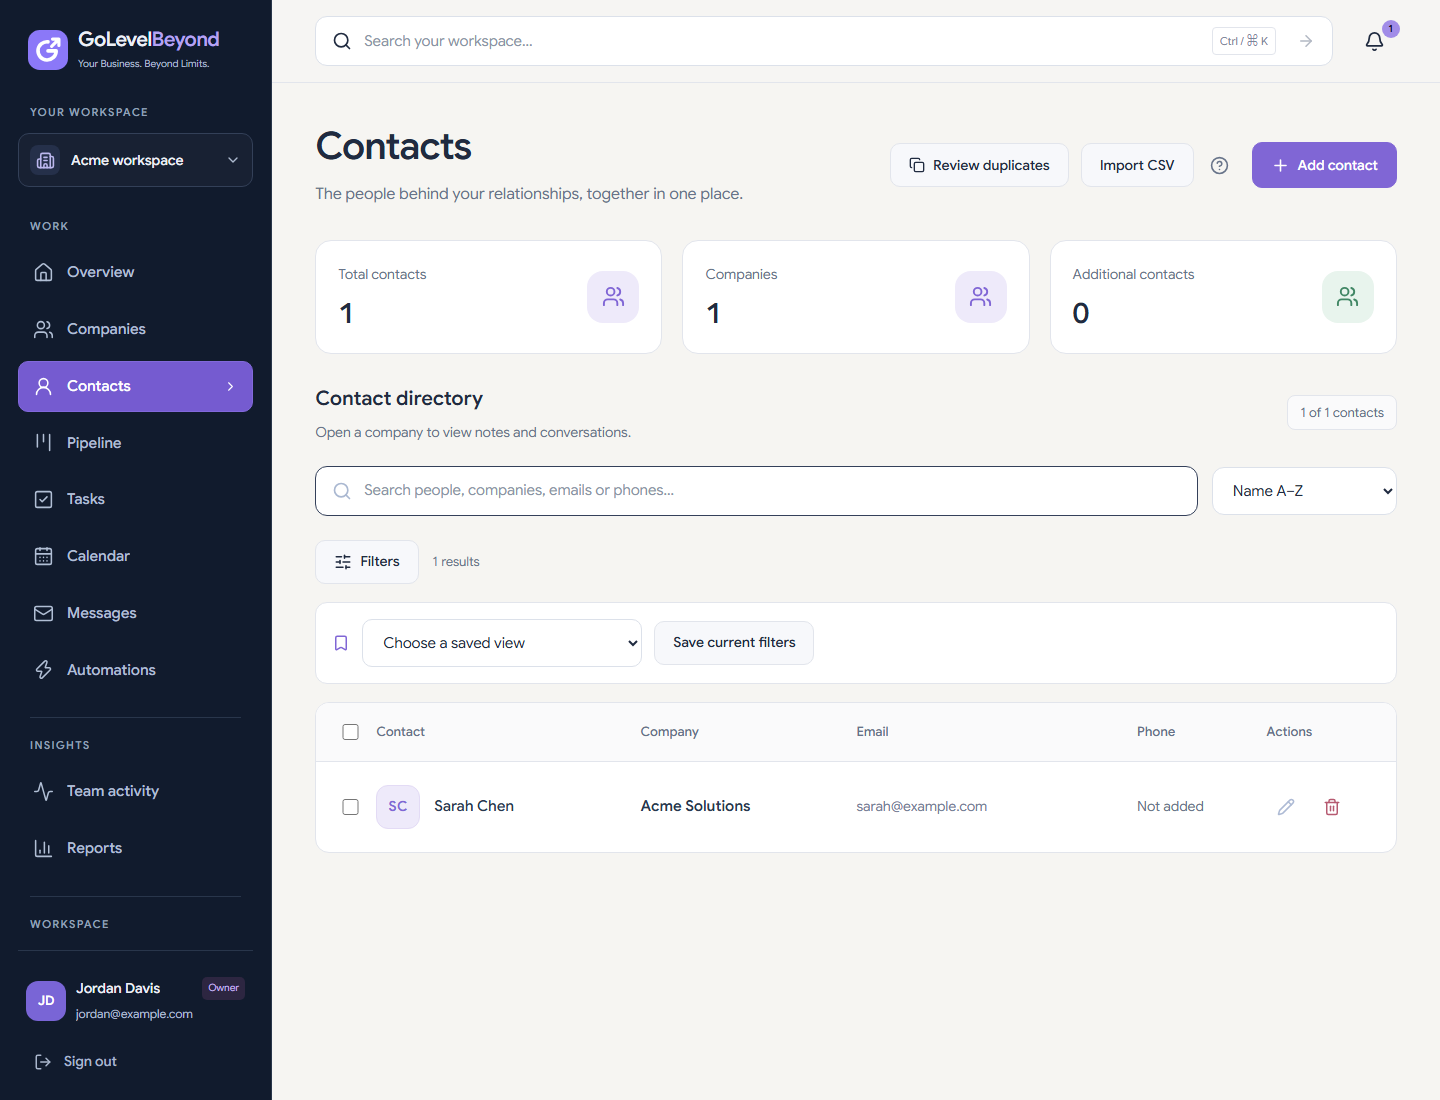
Task: Click the saved view bookmark icon
Action: pyautogui.click(x=341, y=643)
